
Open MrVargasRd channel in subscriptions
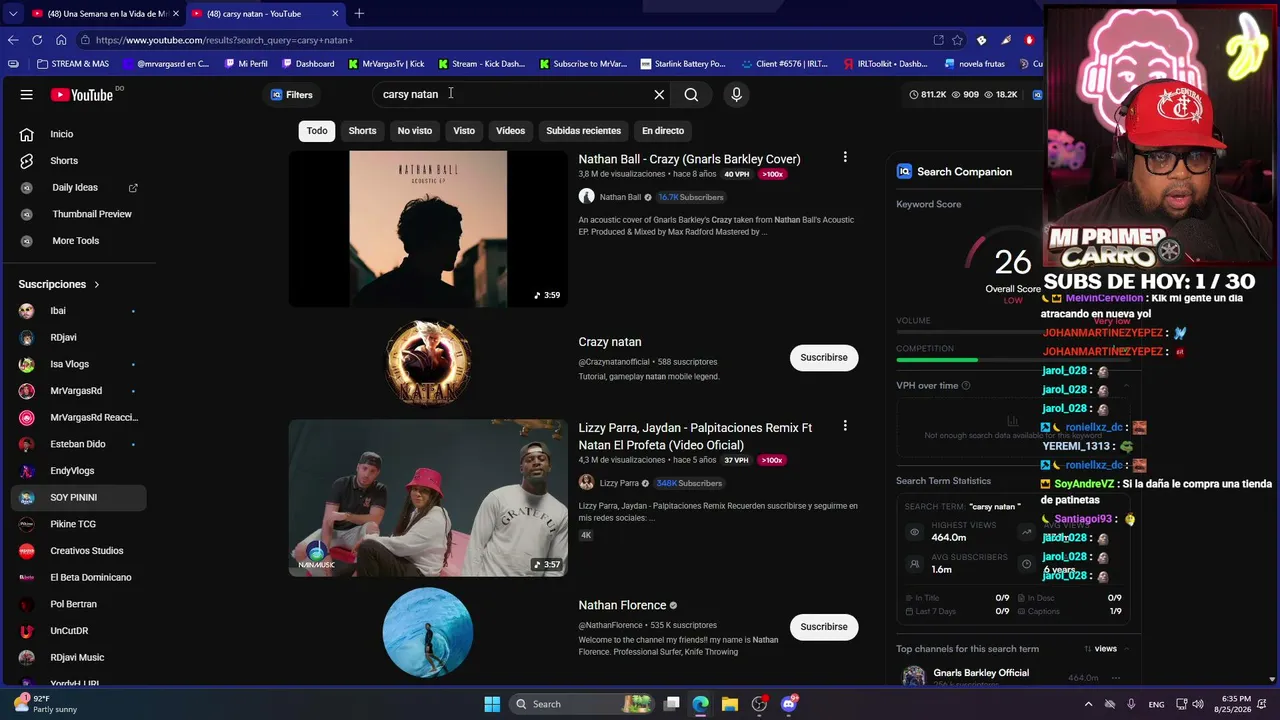tap(78, 391)
